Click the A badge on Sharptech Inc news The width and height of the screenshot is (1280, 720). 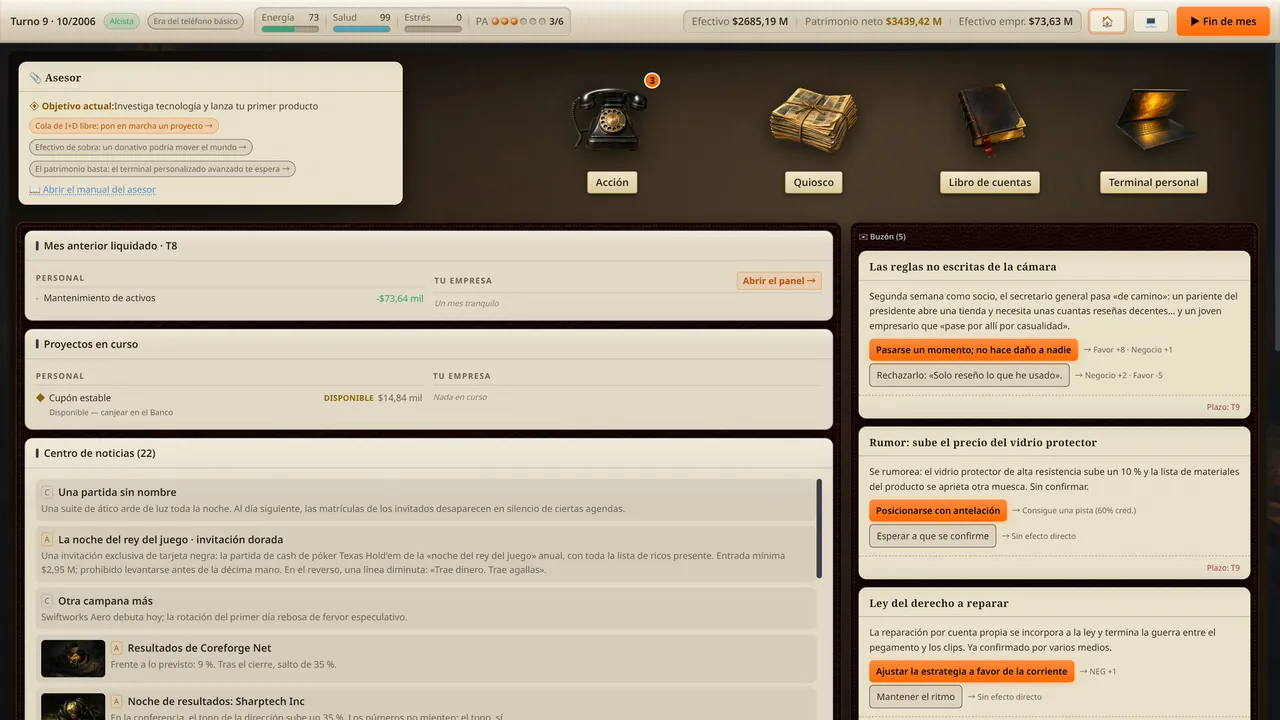coord(116,701)
